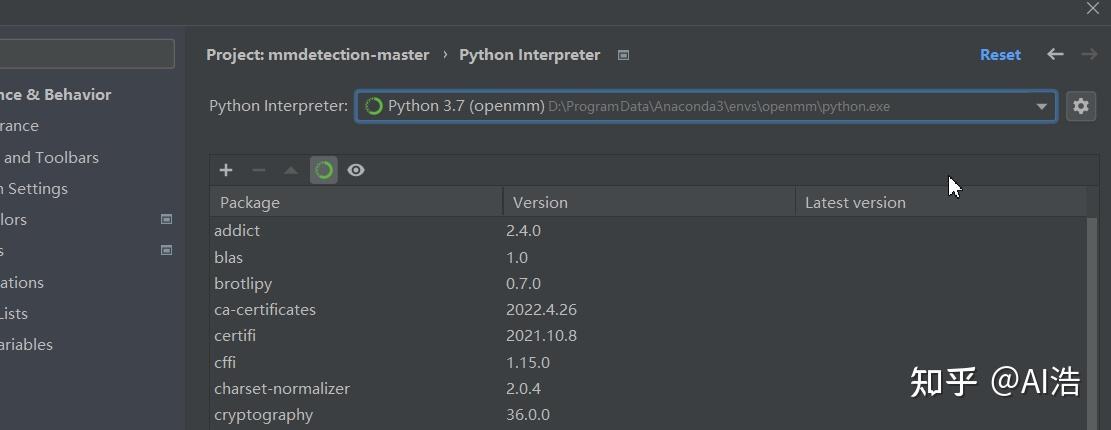Click the forward navigation arrow
This screenshot has height=430, width=1111.
coord(1089,54)
